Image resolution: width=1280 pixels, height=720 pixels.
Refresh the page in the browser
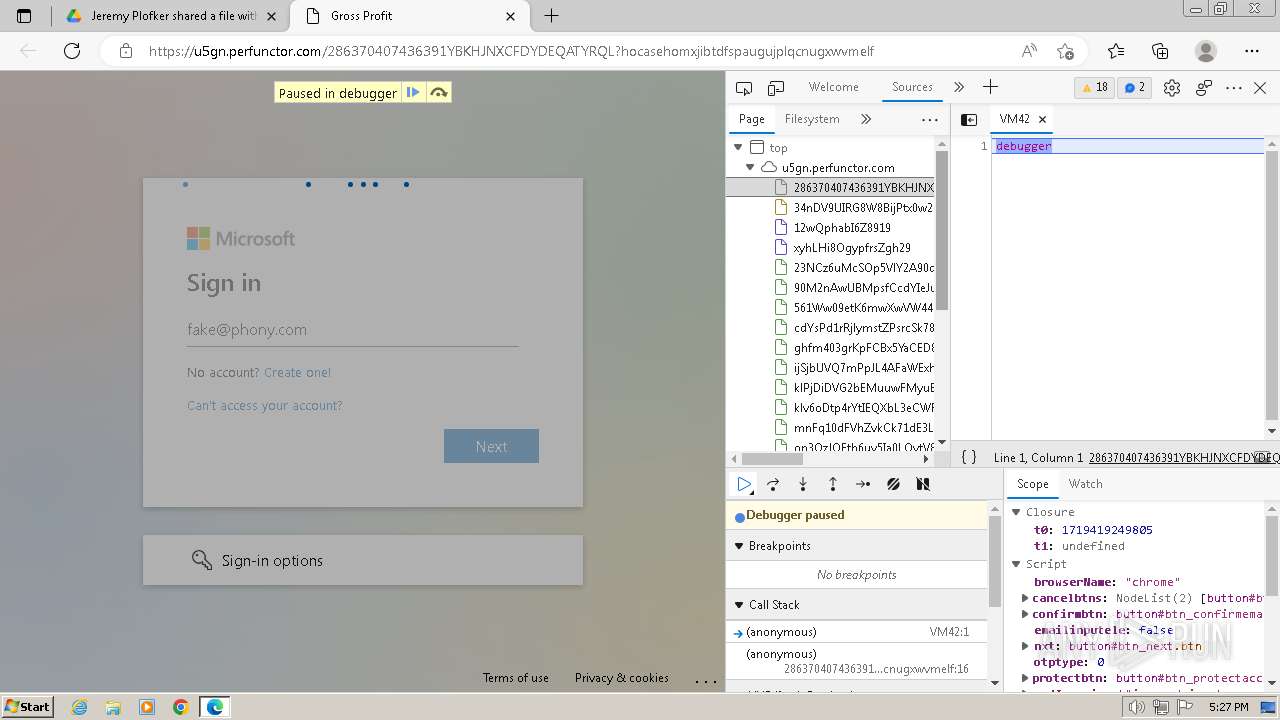tap(72, 51)
